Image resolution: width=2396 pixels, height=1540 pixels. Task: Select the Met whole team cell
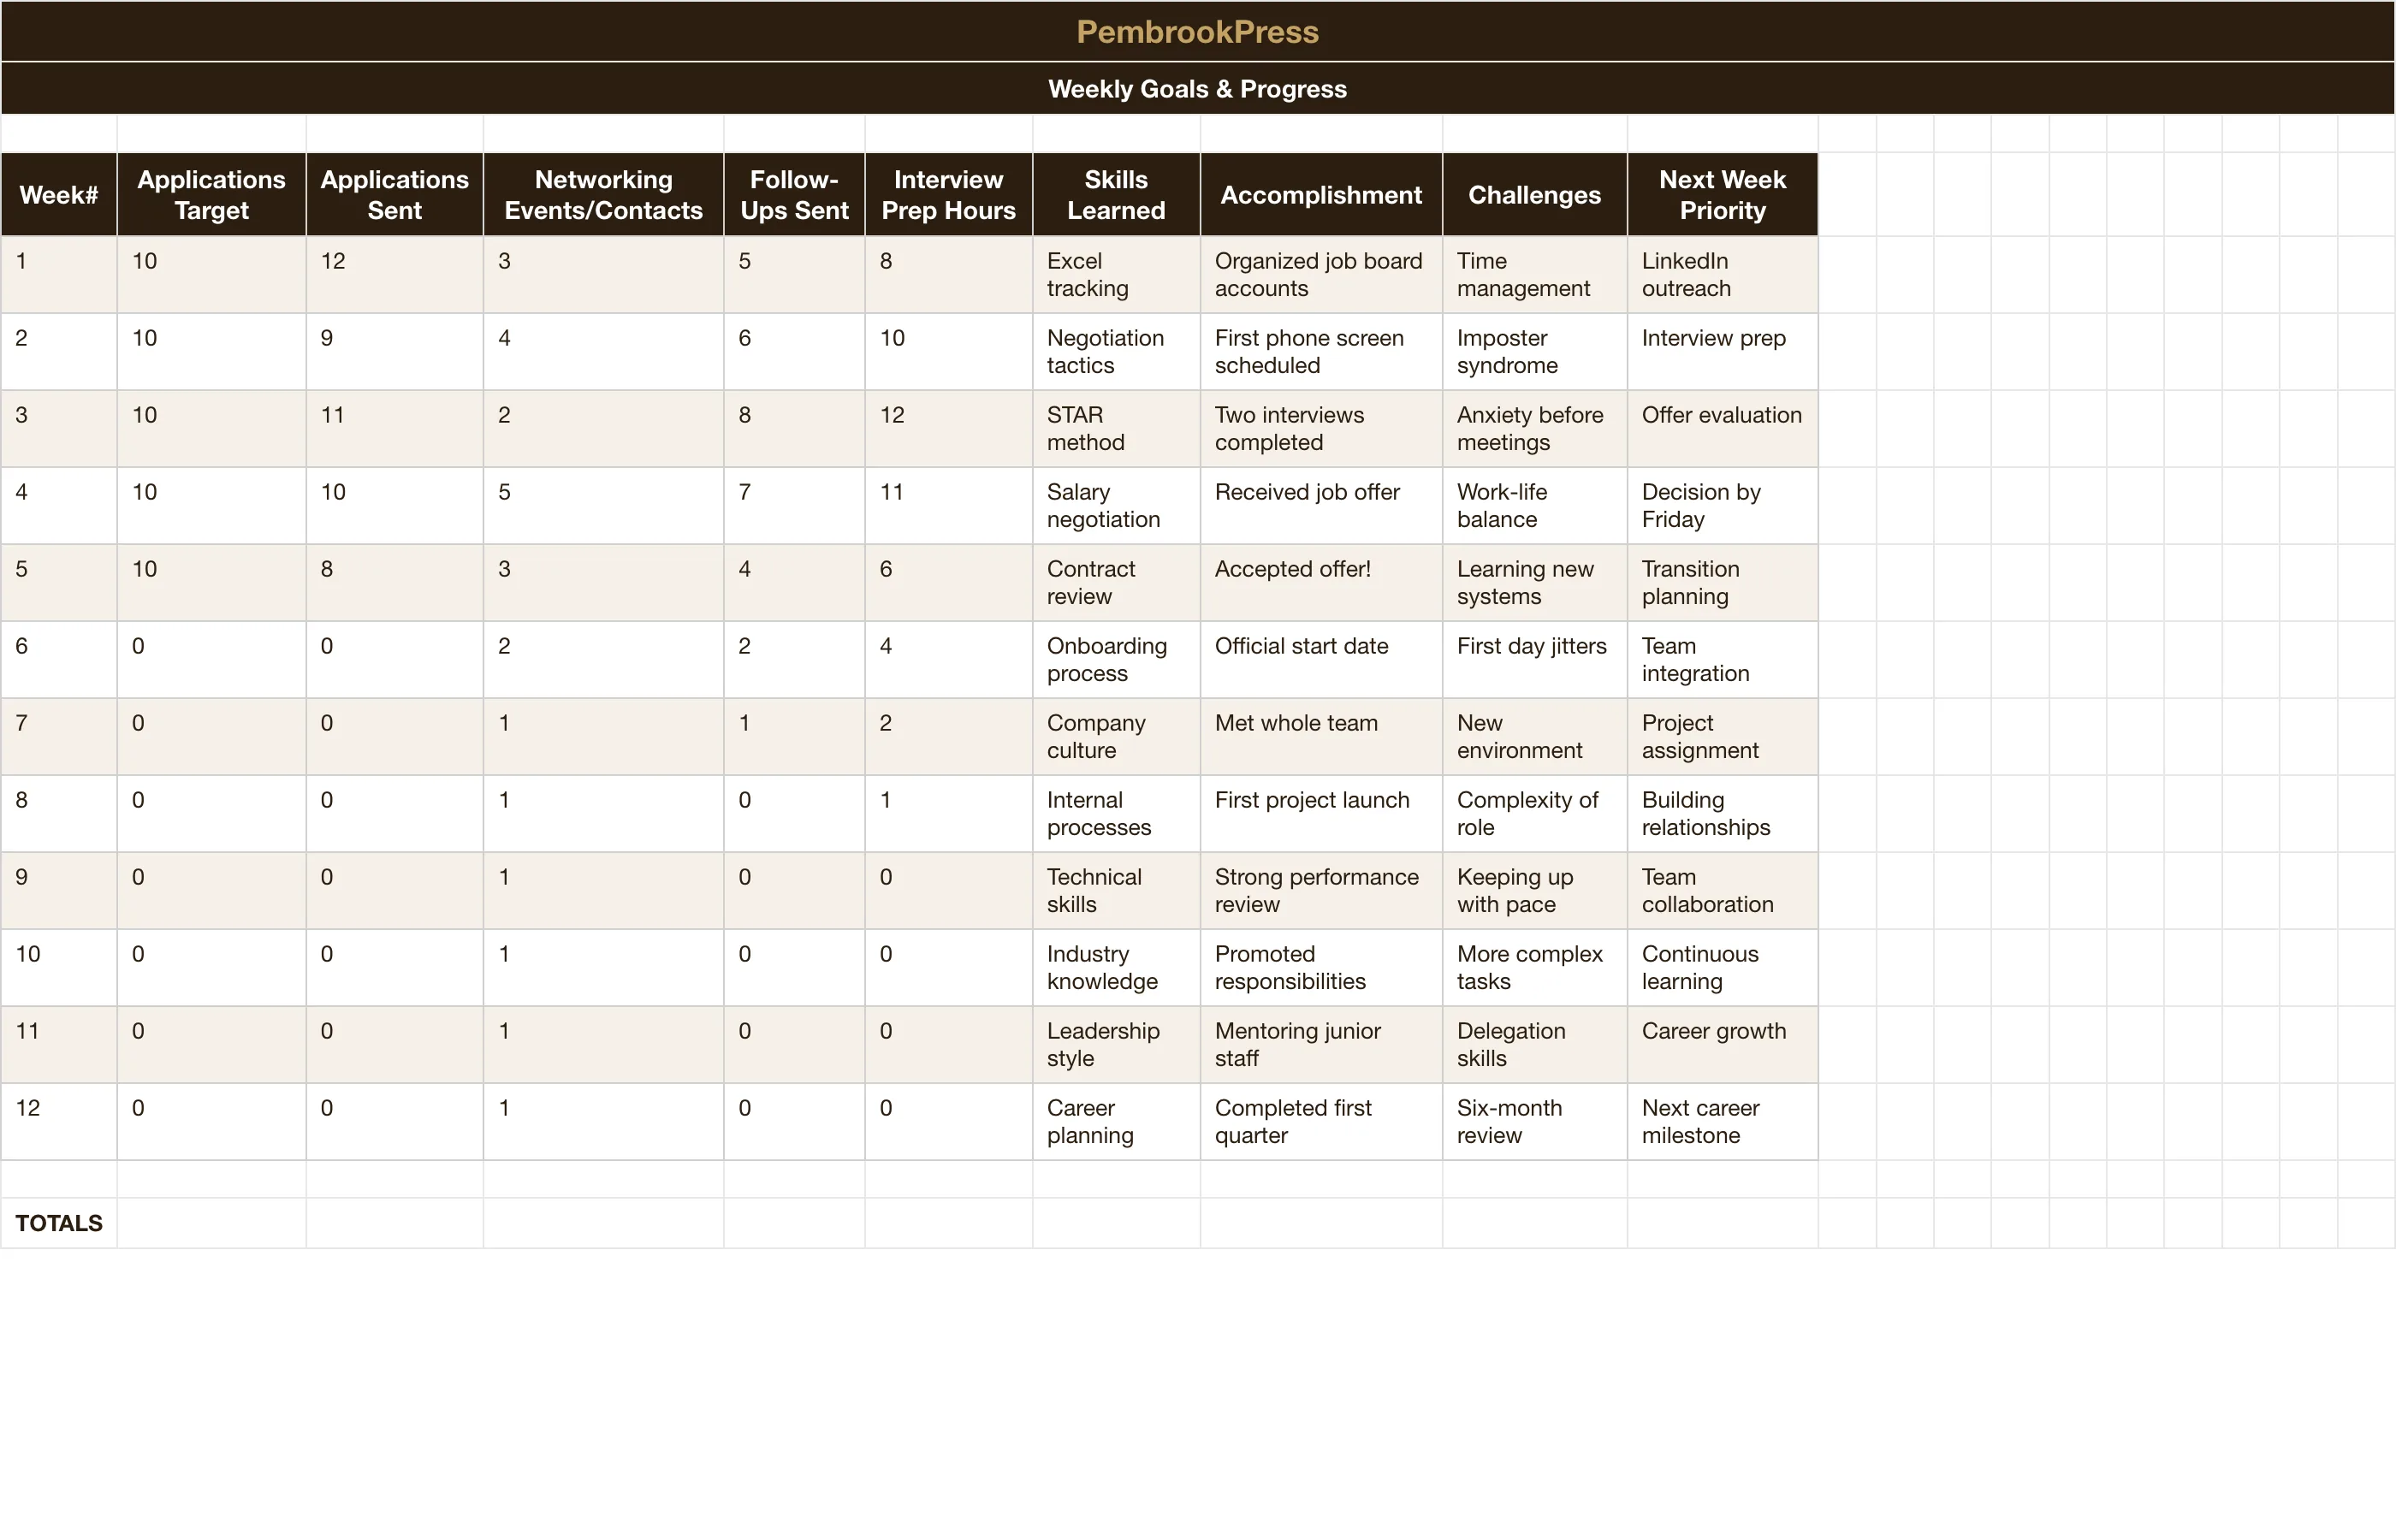(1321, 736)
